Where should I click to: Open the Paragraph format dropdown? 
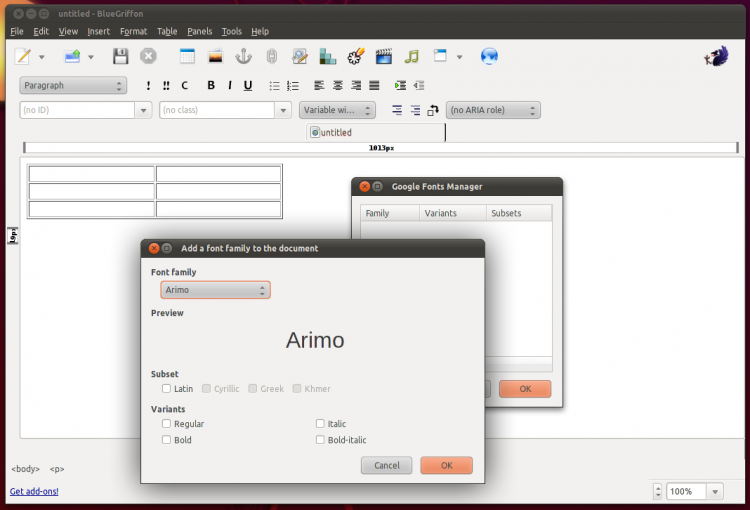coord(73,86)
